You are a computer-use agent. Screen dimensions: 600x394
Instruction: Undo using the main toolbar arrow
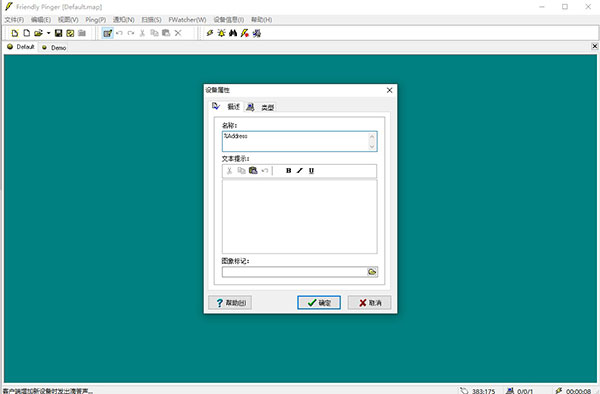coord(119,33)
